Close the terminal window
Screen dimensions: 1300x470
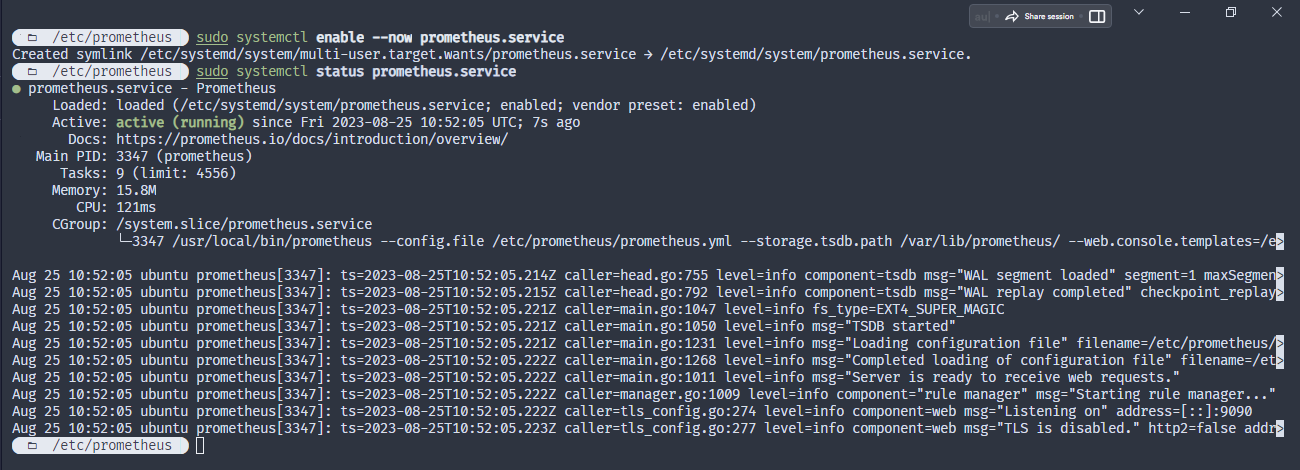[1277, 12]
